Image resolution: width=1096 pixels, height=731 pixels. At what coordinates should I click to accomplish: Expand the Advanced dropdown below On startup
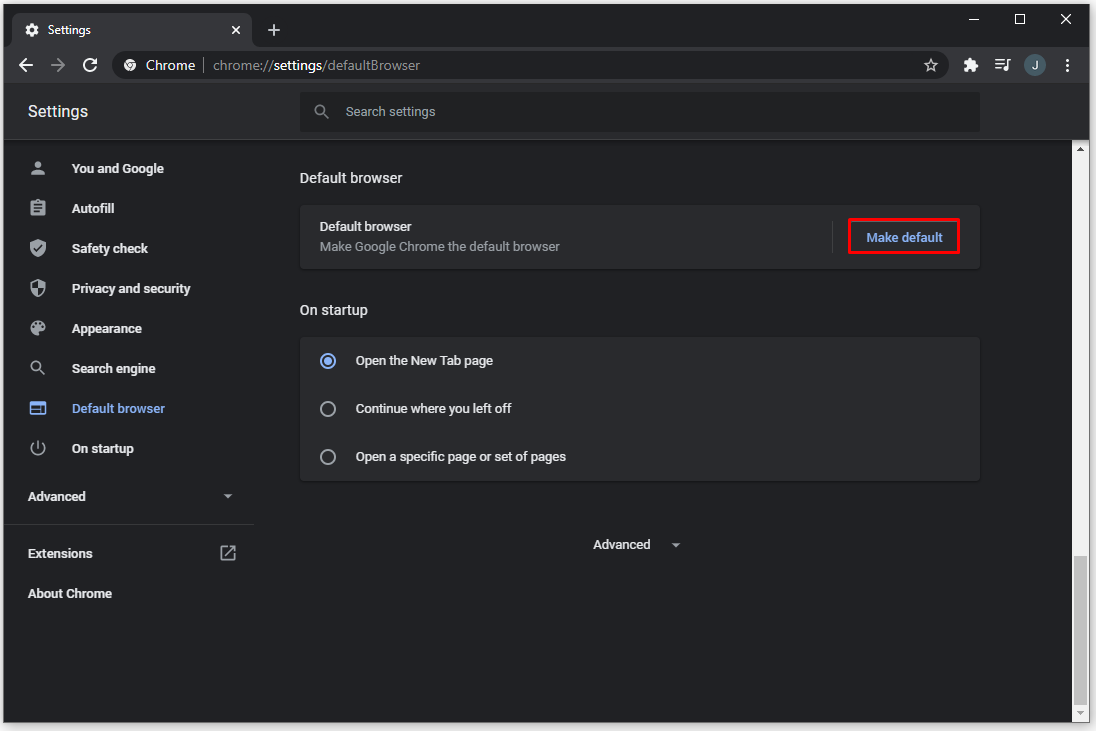tap(636, 545)
